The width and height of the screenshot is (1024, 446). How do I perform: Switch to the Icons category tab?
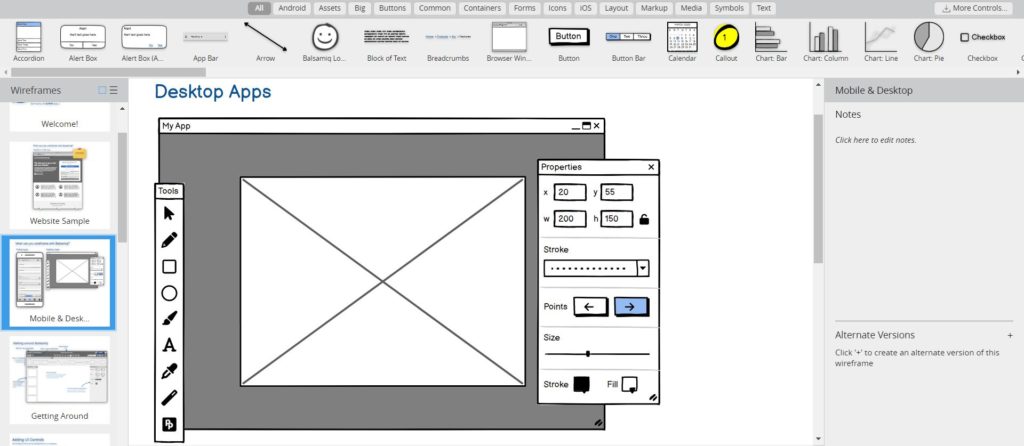[557, 8]
